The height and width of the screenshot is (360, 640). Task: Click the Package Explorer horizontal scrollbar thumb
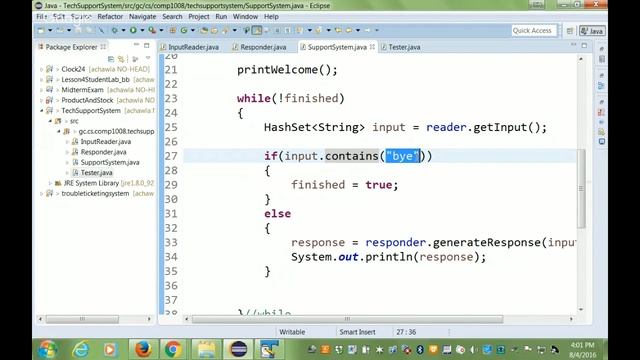[x=82, y=319]
